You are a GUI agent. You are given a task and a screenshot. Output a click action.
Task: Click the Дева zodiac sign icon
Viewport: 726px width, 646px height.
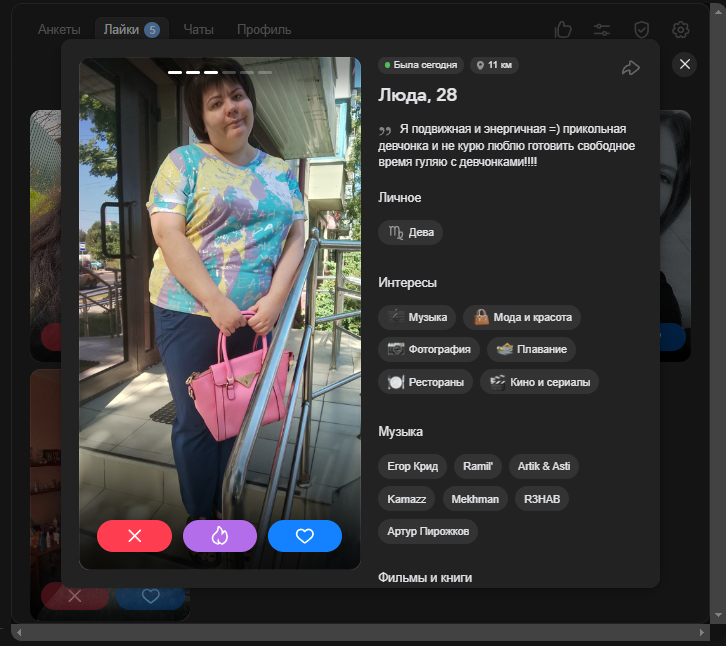pos(396,232)
